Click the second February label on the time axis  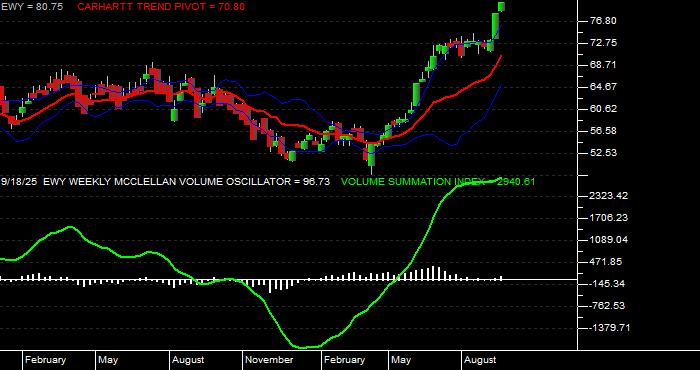(344, 360)
